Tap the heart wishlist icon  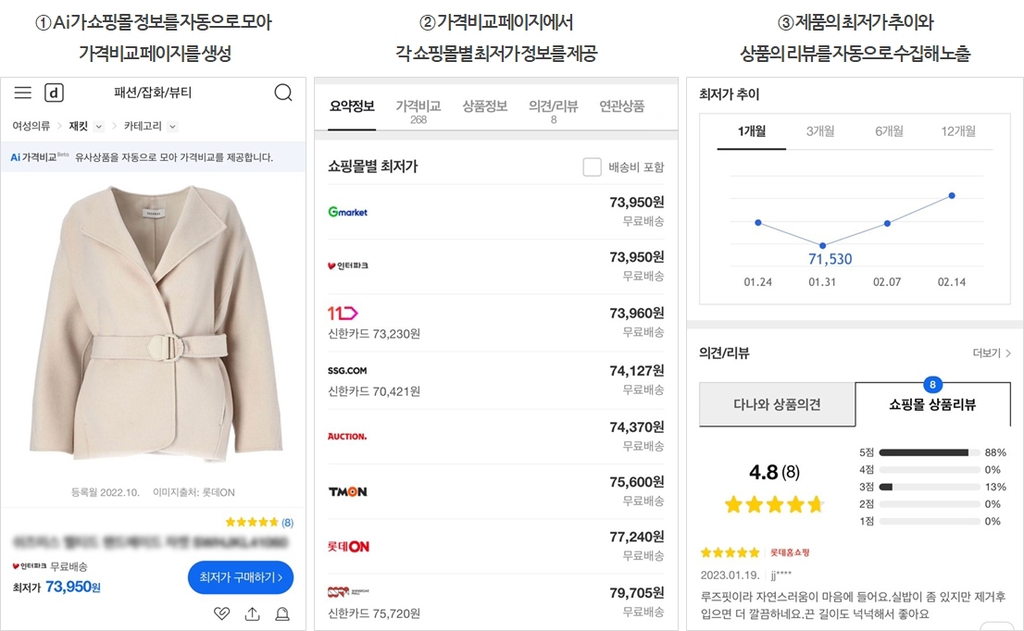coord(222,613)
